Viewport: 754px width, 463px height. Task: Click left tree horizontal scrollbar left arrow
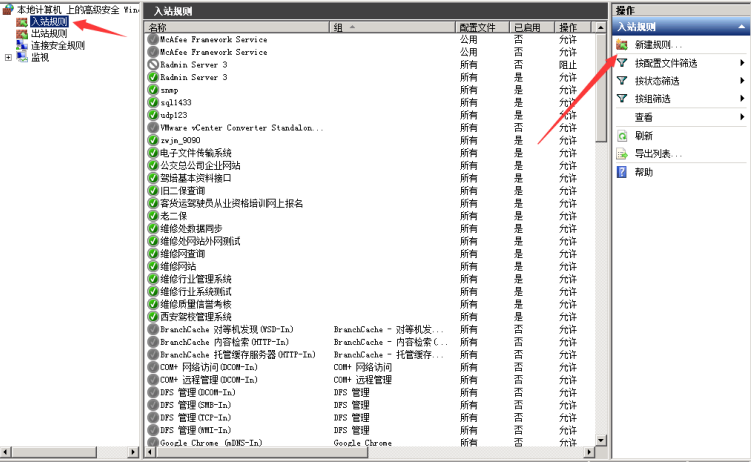coord(6,452)
